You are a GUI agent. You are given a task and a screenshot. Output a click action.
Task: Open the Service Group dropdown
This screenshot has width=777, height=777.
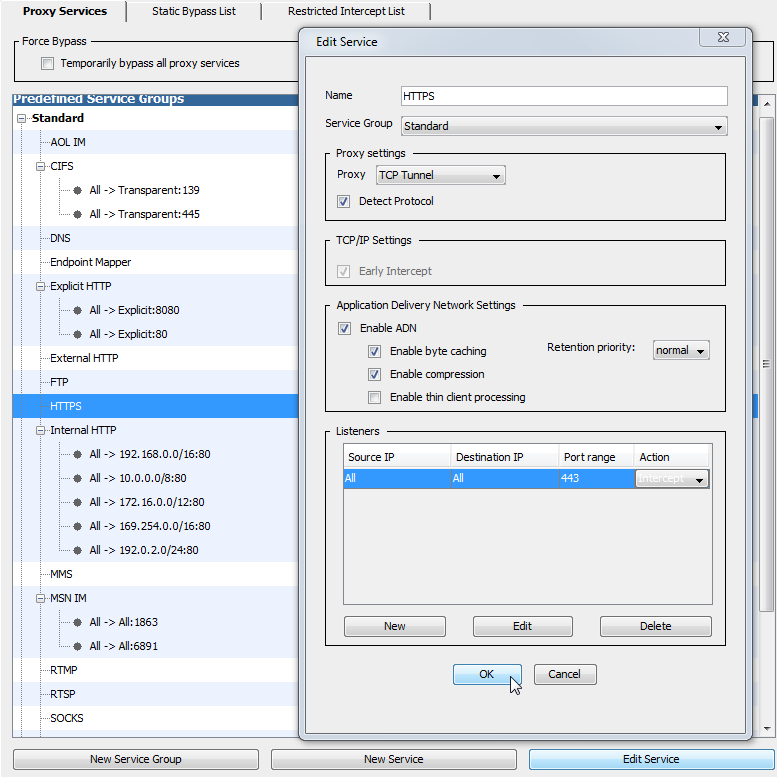[564, 126]
